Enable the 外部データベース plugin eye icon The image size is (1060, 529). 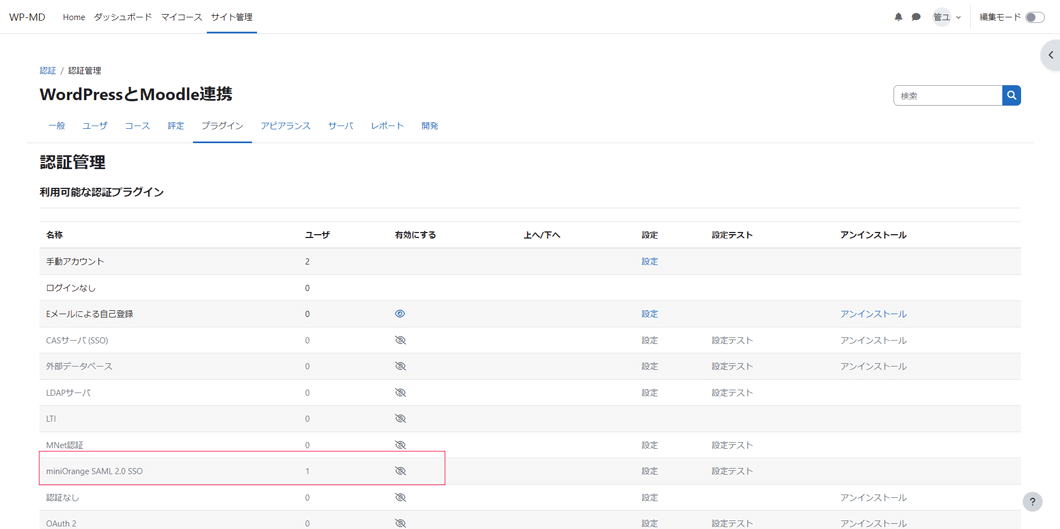pos(400,366)
